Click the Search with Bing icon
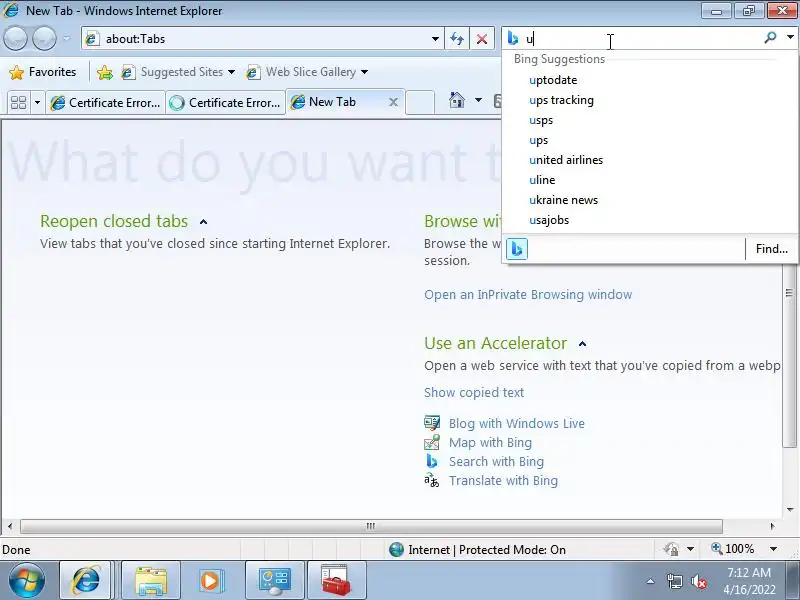800x600 pixels. (x=432, y=461)
